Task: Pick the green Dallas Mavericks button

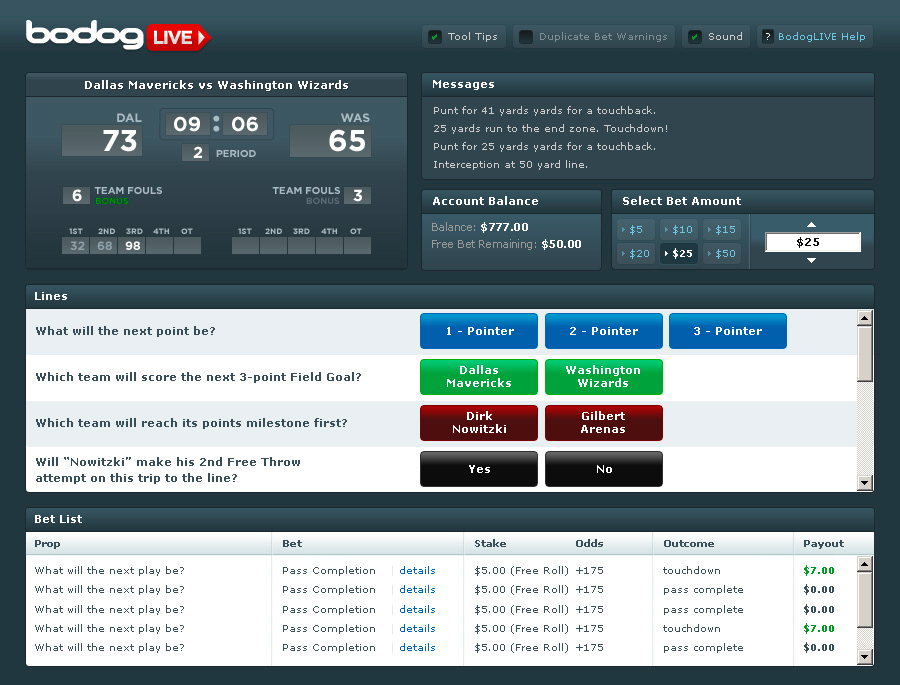Action: [x=479, y=377]
